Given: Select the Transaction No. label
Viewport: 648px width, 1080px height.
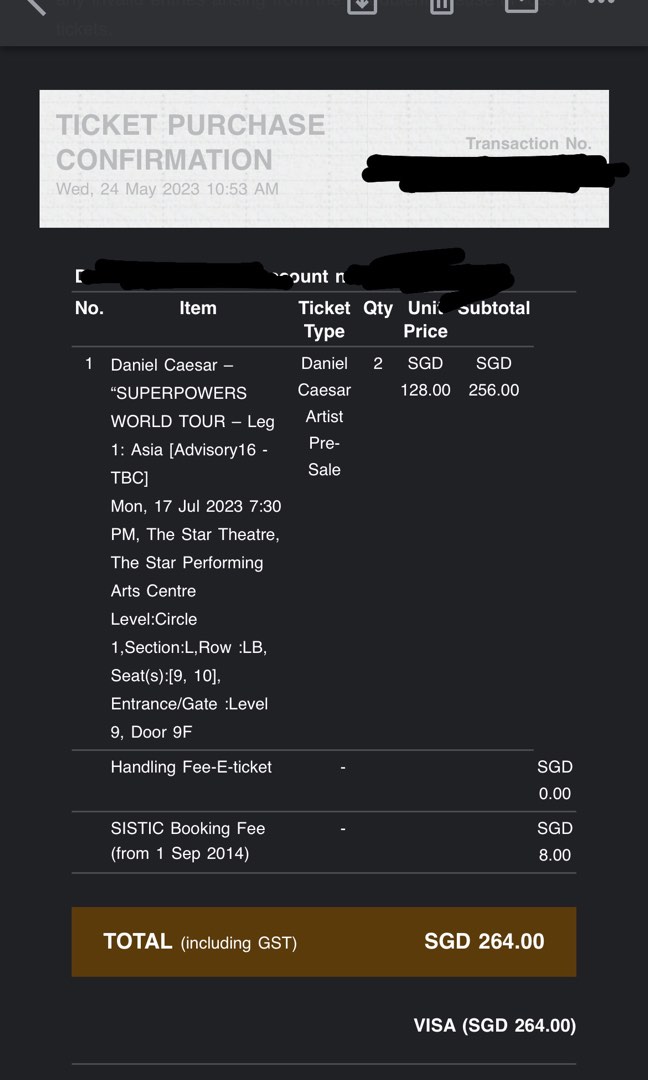Looking at the screenshot, I should [x=528, y=143].
